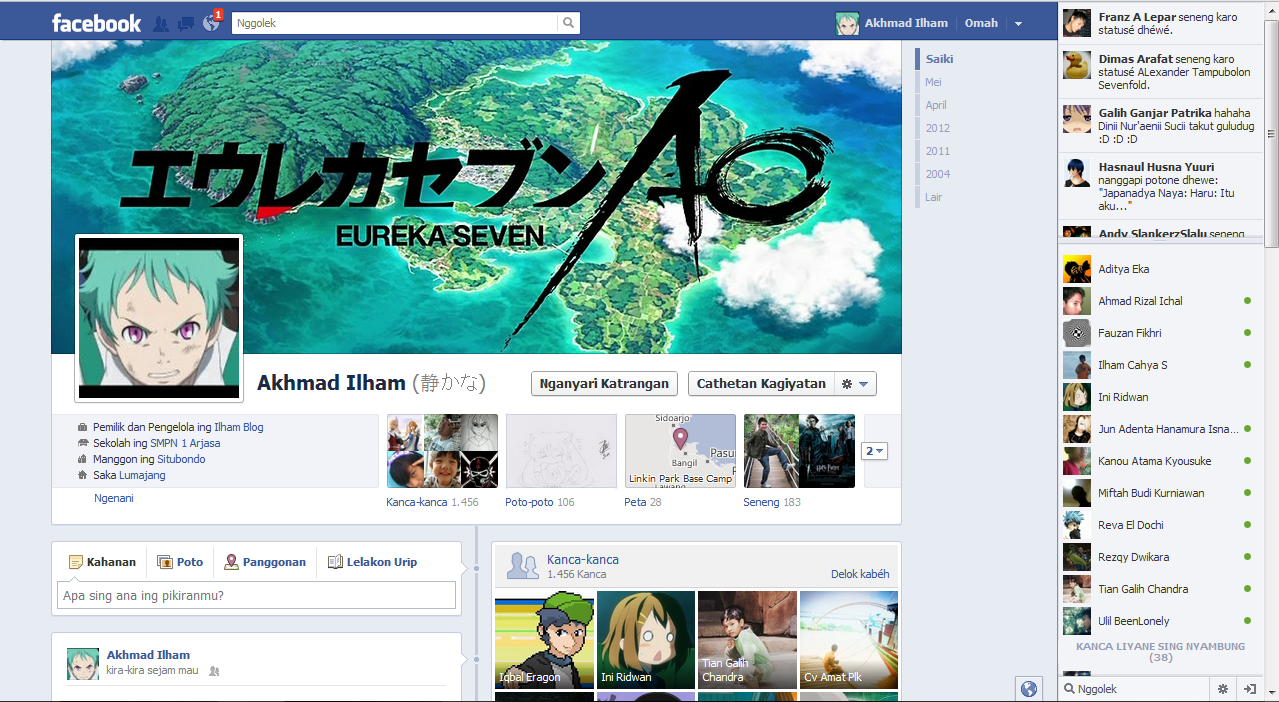Click the Nggolek search field at top
Image resolution: width=1279 pixels, height=702 pixels.
395,23
